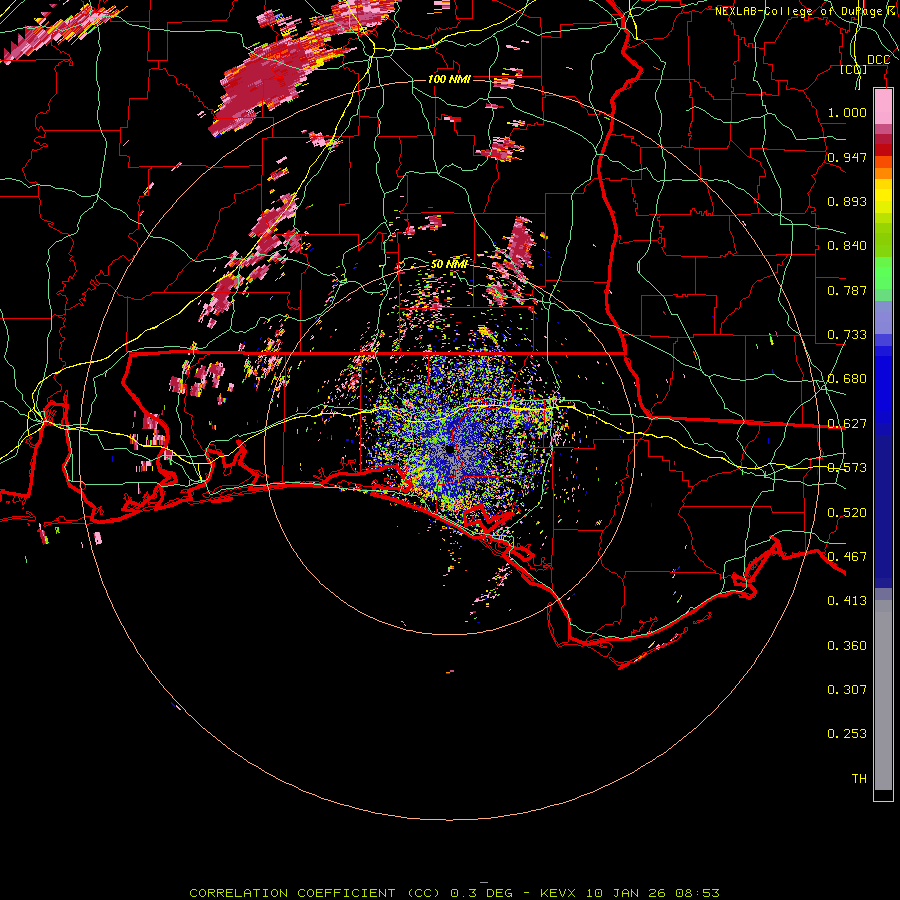
Task: Click the 0.573 color scale value
Action: click(x=847, y=468)
